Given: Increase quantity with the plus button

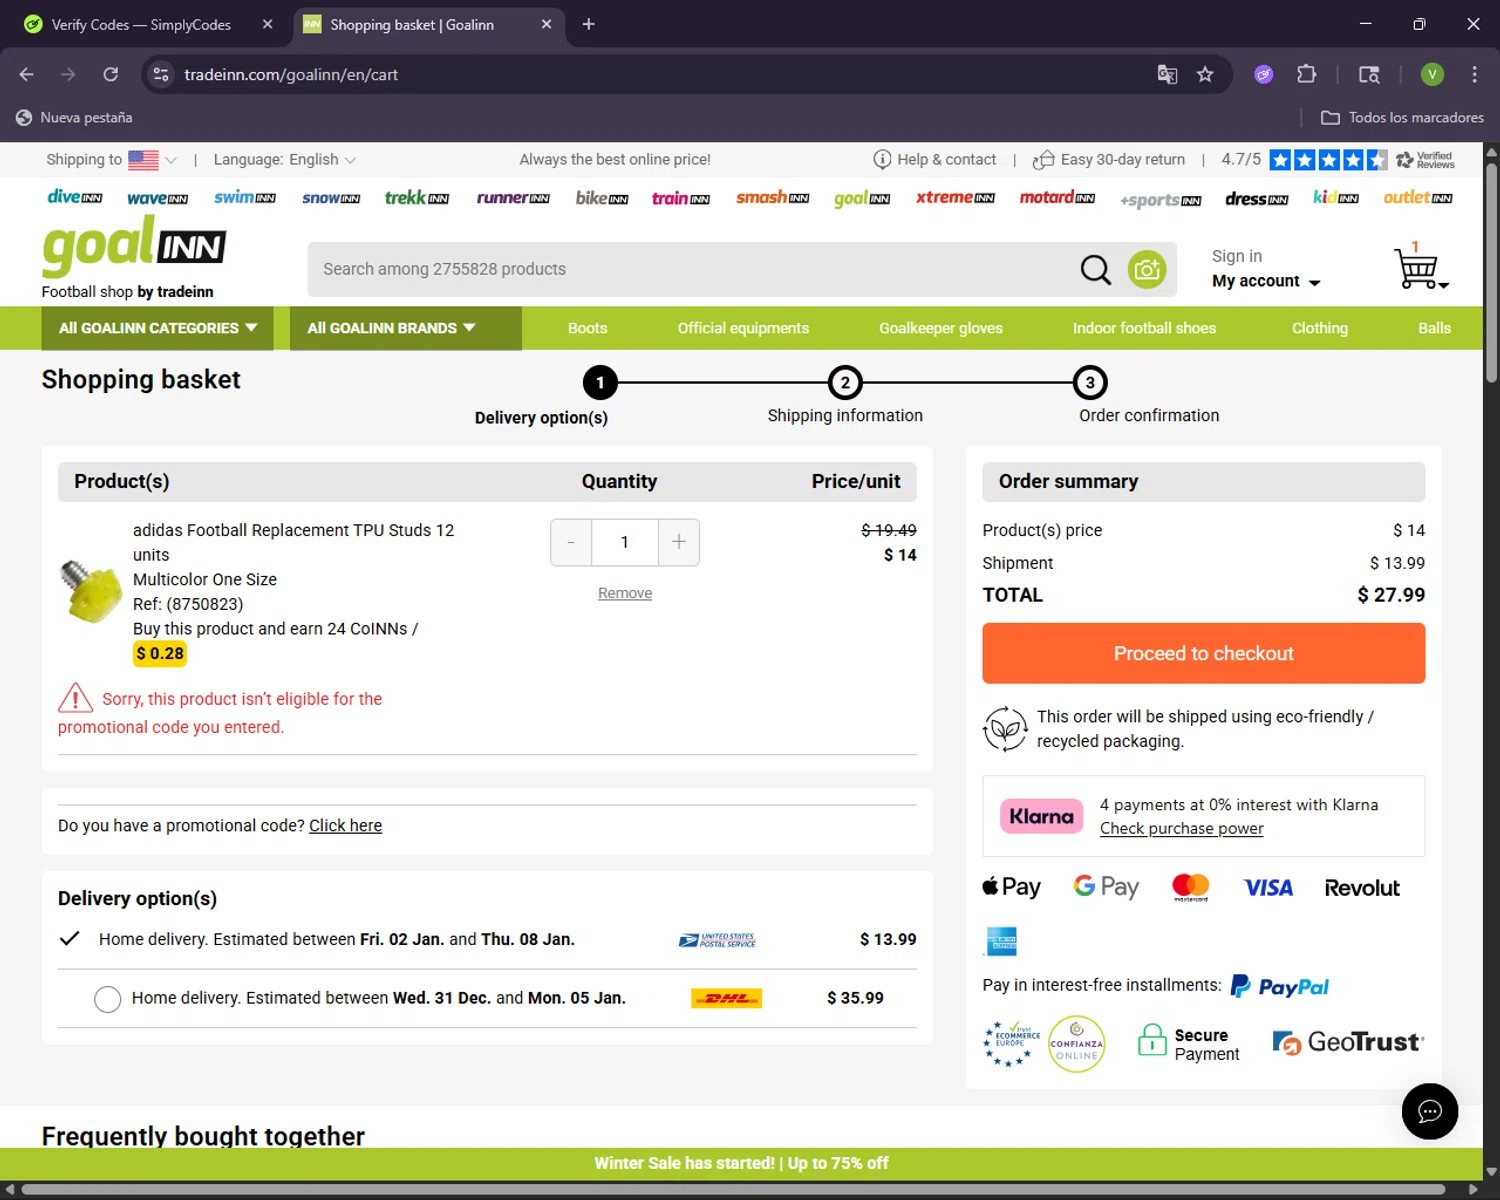Looking at the screenshot, I should coord(679,542).
